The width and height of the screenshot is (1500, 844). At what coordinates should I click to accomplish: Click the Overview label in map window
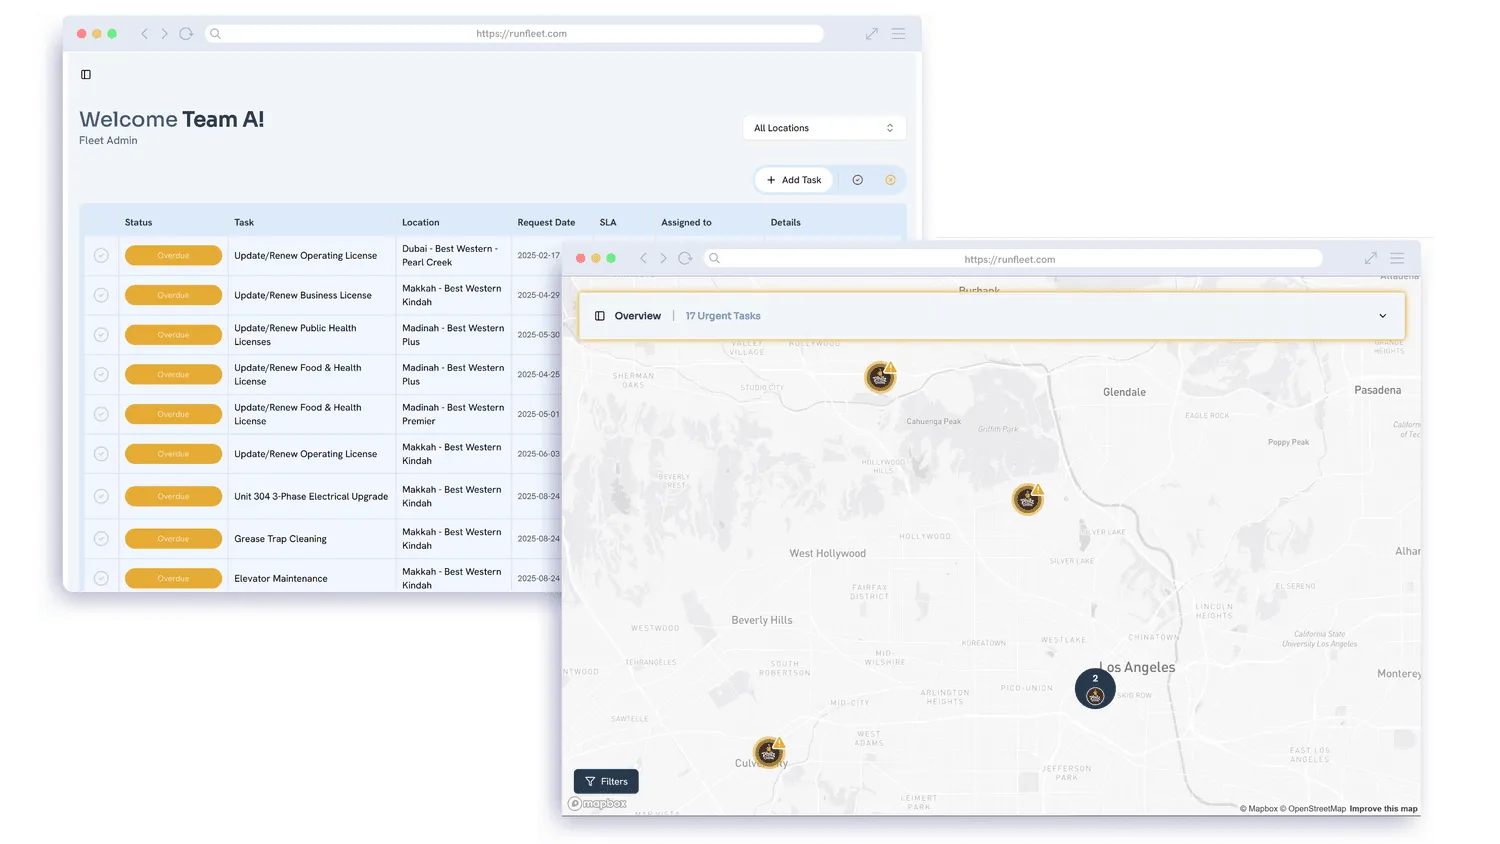pyautogui.click(x=638, y=316)
